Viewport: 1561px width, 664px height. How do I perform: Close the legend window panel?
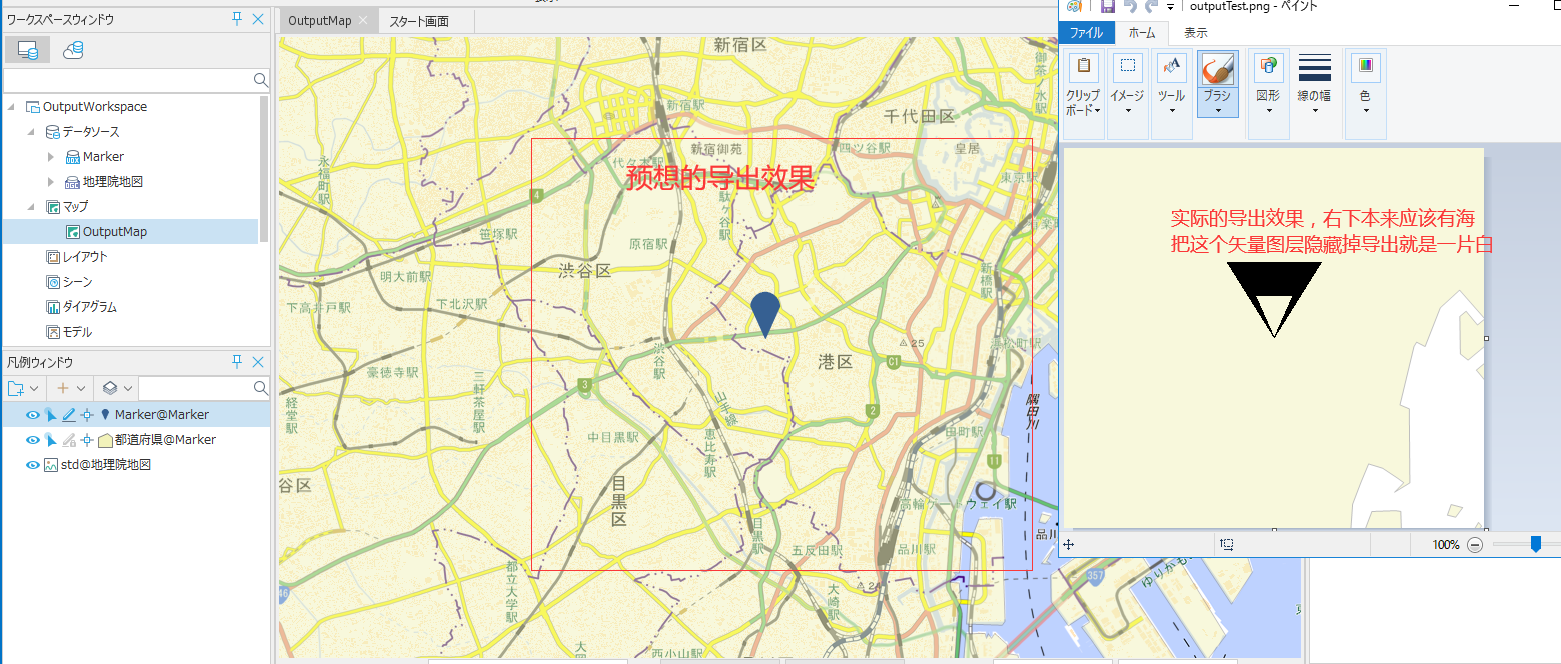click(258, 362)
